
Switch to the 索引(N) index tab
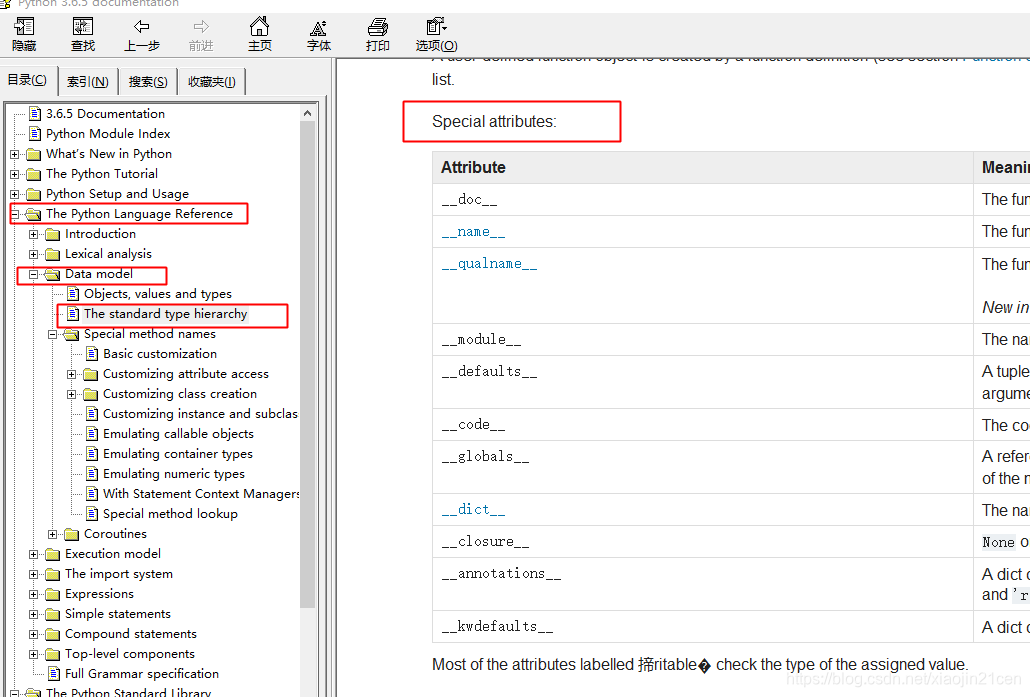point(88,81)
